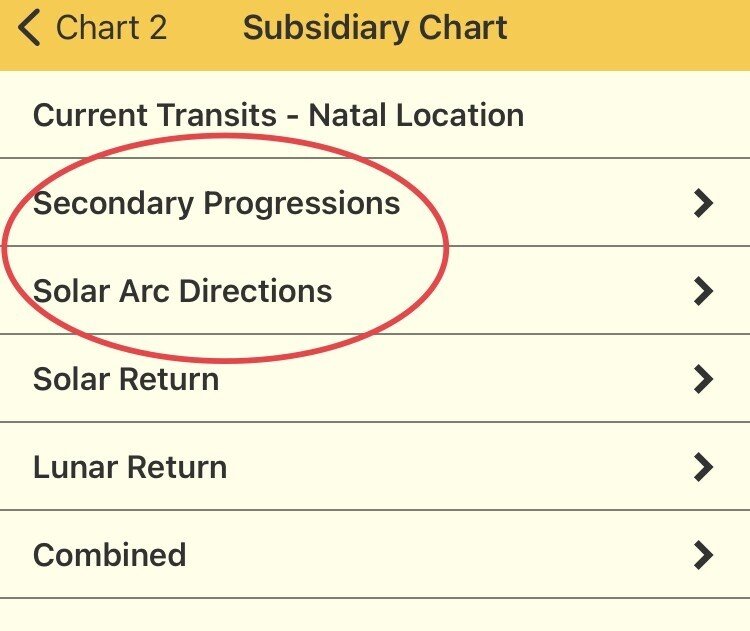Tap blank right end of Current Transits row
This screenshot has height=631, width=750.
point(650,115)
